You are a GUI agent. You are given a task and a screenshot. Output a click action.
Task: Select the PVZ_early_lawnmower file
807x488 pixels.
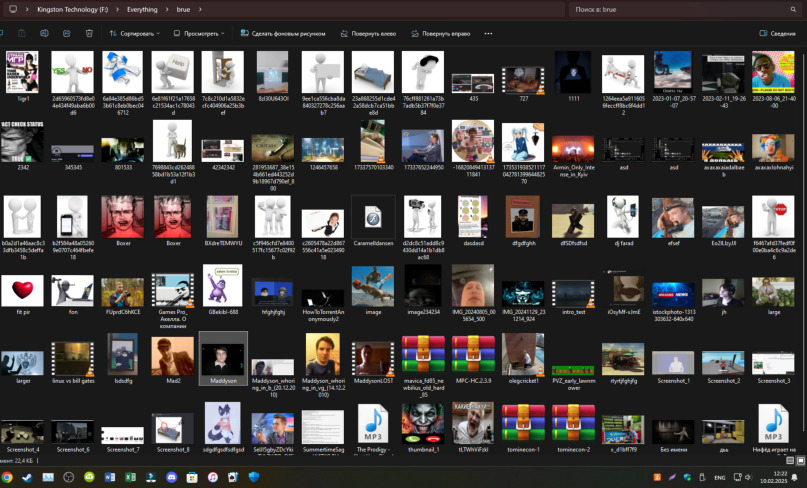tap(573, 377)
